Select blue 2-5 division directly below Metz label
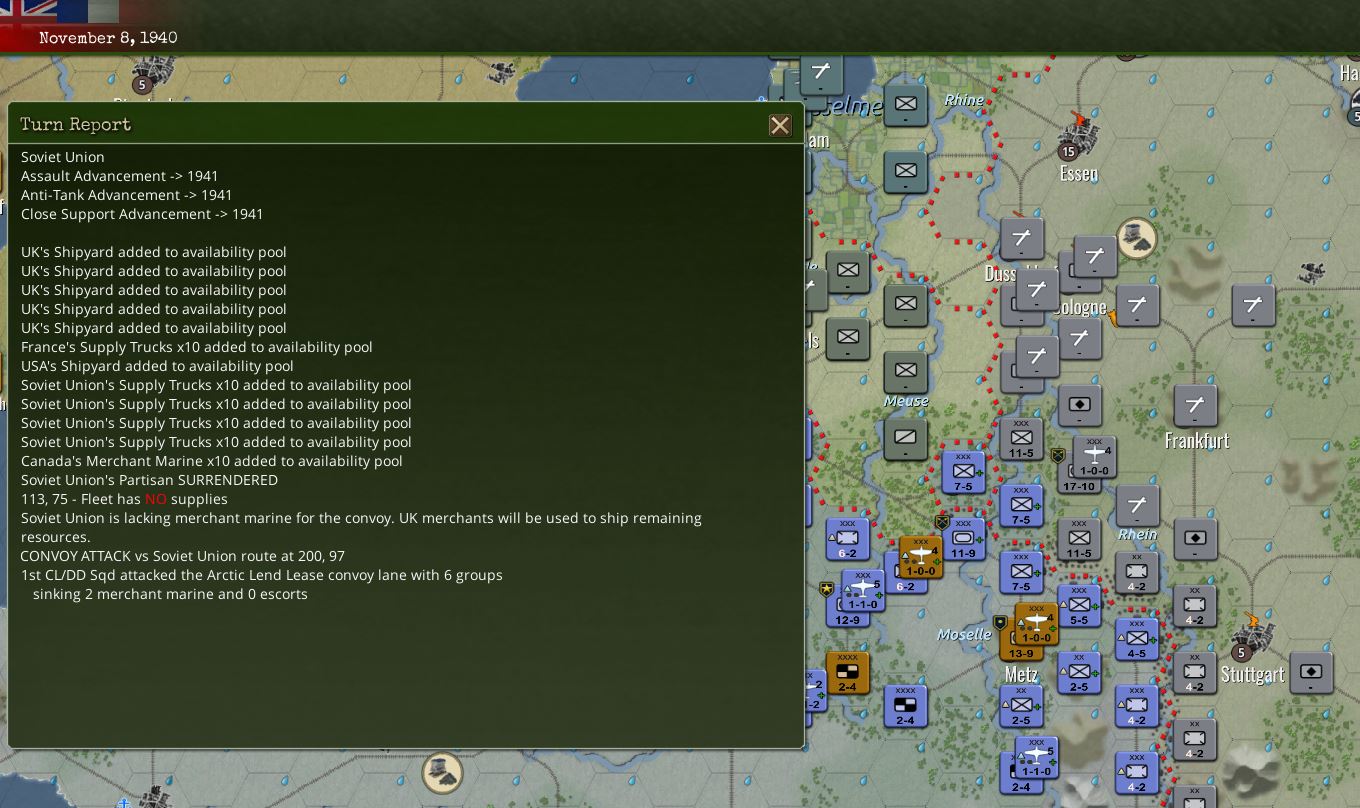Image resolution: width=1360 pixels, height=808 pixels. pos(1021,706)
